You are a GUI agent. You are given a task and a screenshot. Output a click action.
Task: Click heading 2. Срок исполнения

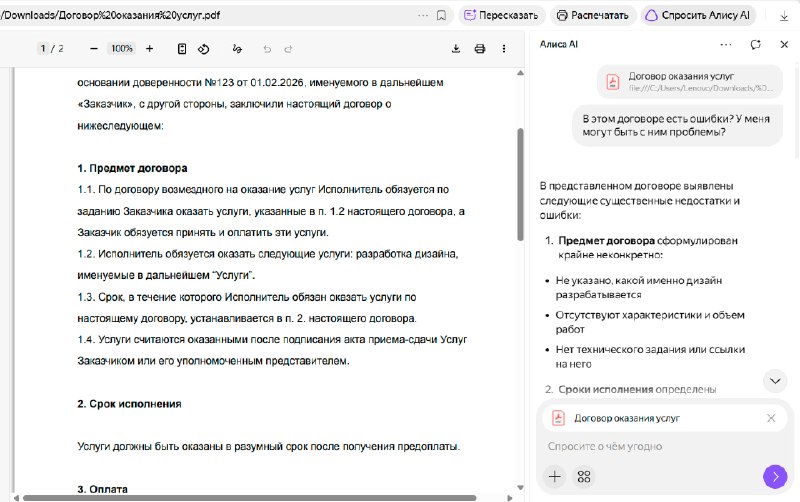129,404
